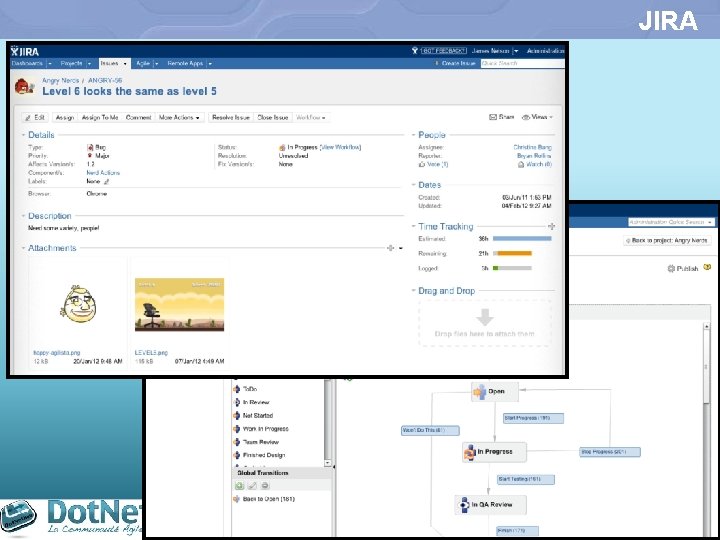Open assignee Christine Bang profile
The width and height of the screenshot is (720, 540).
(x=532, y=147)
